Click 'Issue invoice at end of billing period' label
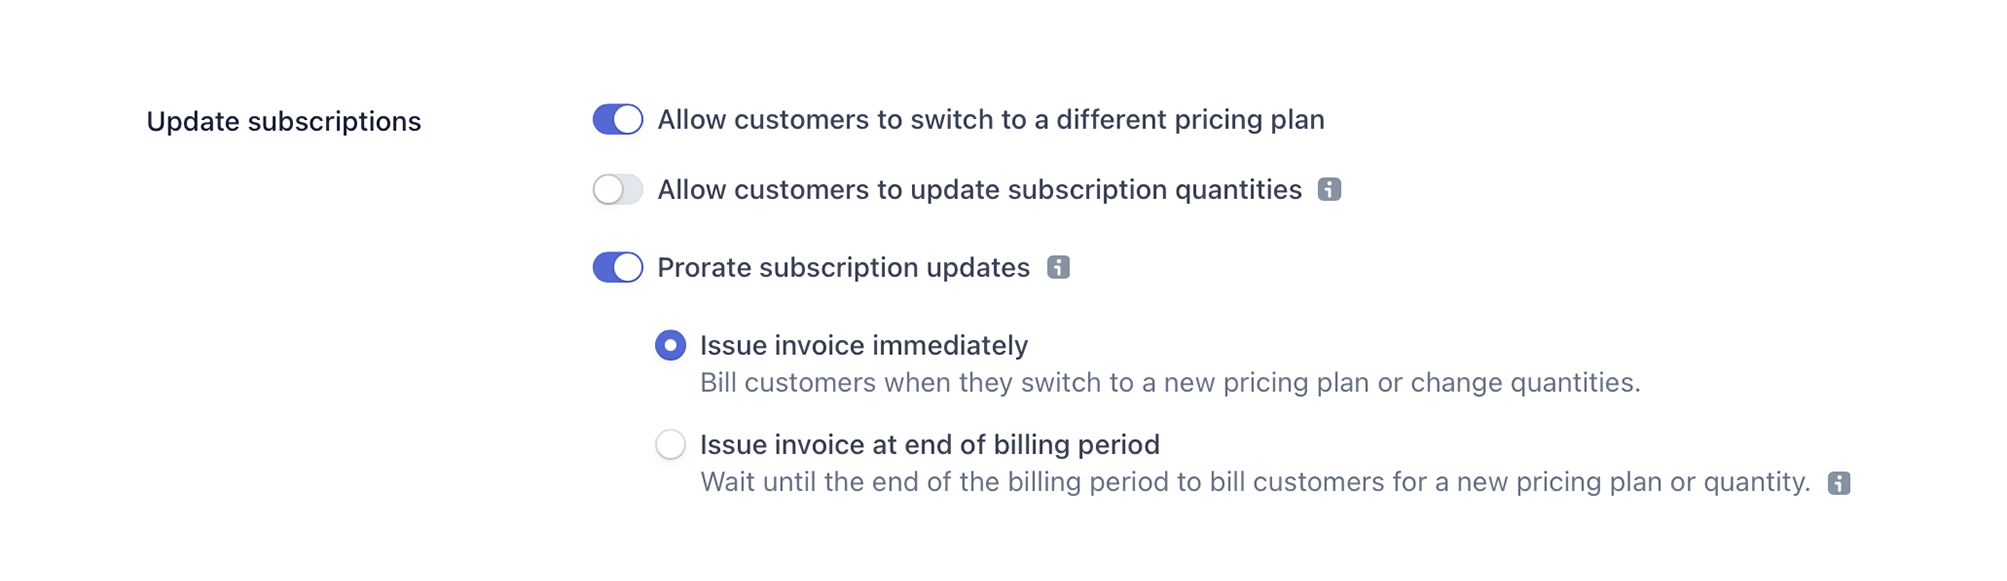The image size is (2007, 581). point(930,445)
